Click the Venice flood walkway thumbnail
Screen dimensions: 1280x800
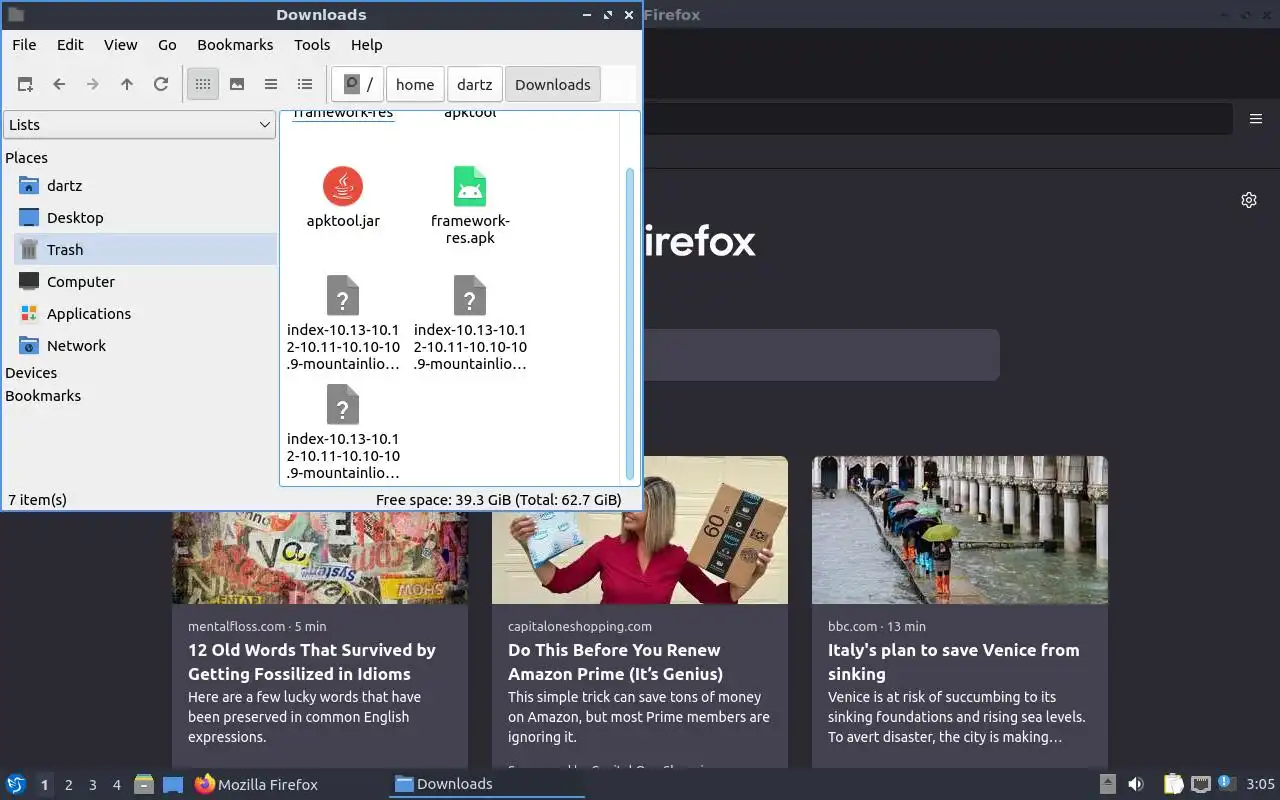coord(960,530)
